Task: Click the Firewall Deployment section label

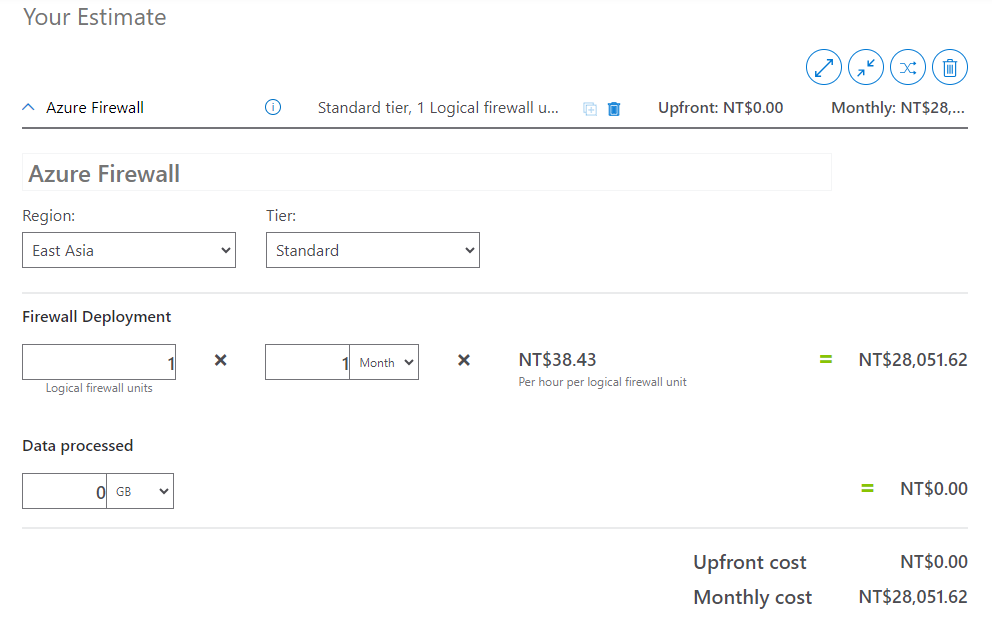Action: point(97,316)
